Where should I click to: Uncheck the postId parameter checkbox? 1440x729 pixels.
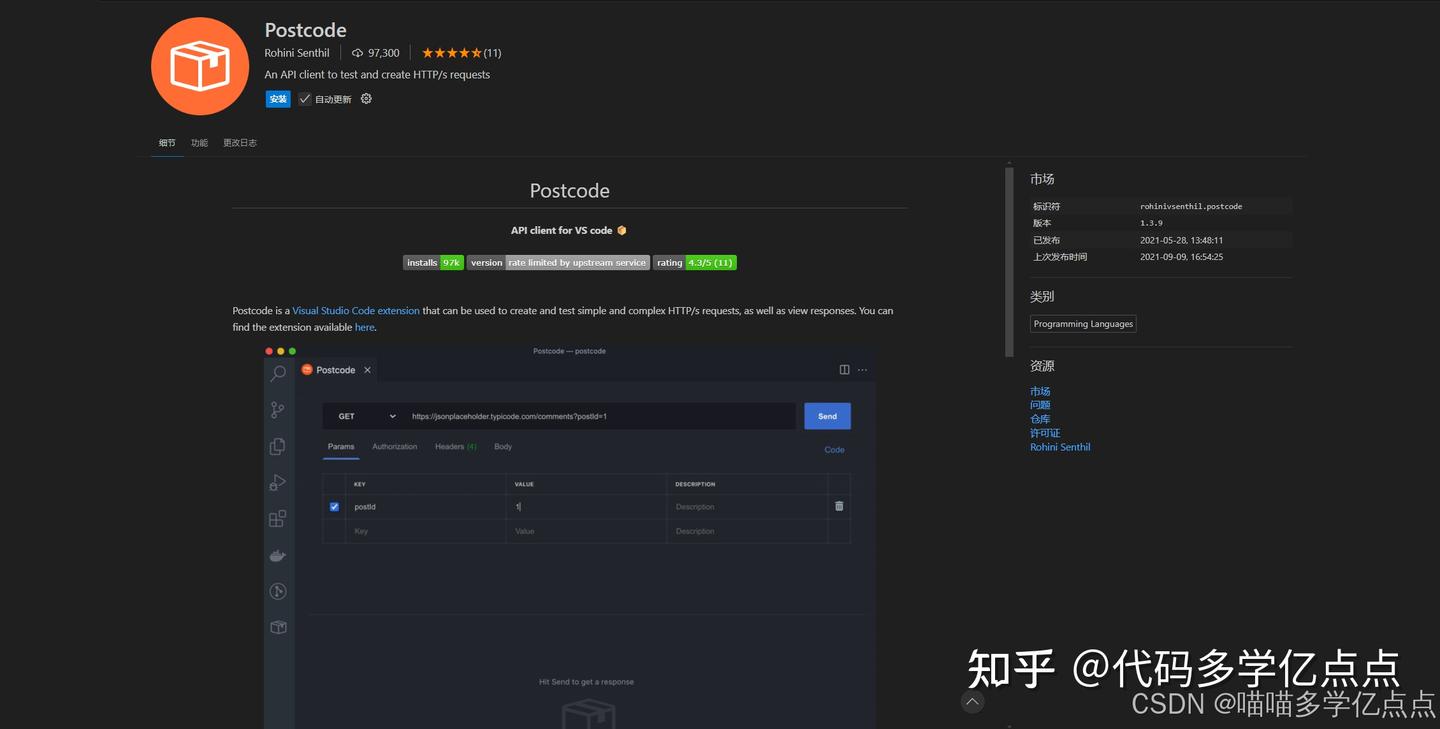coord(334,506)
